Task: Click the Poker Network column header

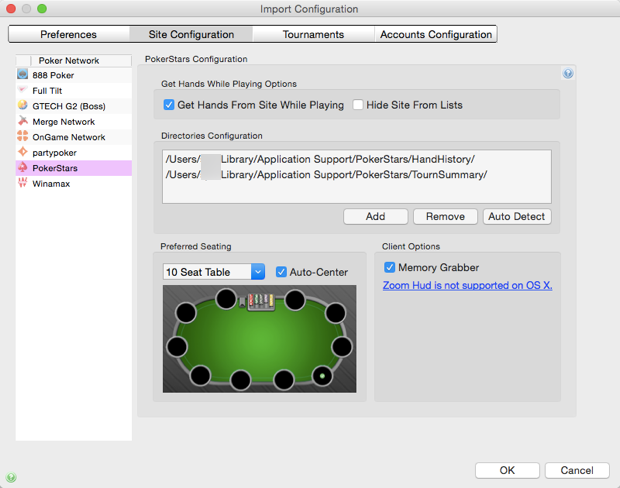Action: point(81,61)
